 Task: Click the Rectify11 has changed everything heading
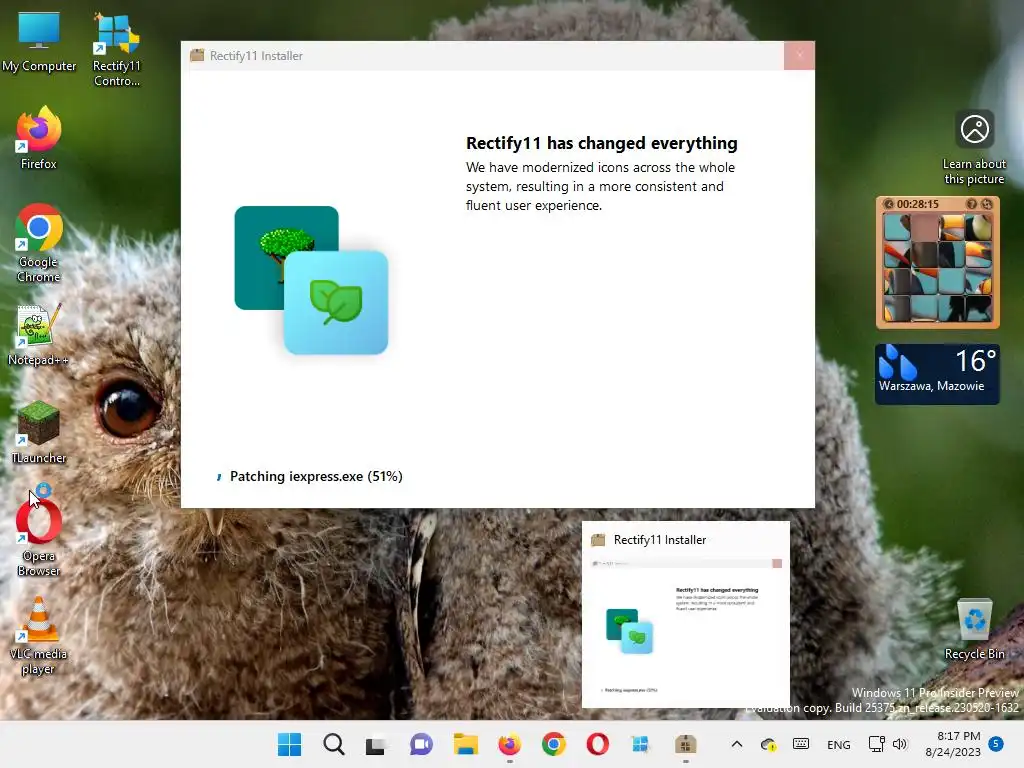click(x=601, y=143)
